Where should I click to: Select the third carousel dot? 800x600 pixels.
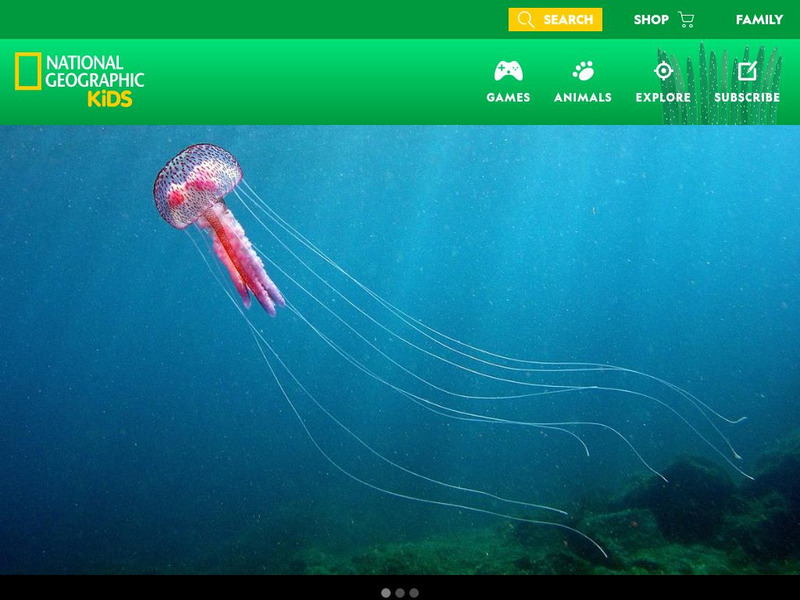click(x=414, y=592)
